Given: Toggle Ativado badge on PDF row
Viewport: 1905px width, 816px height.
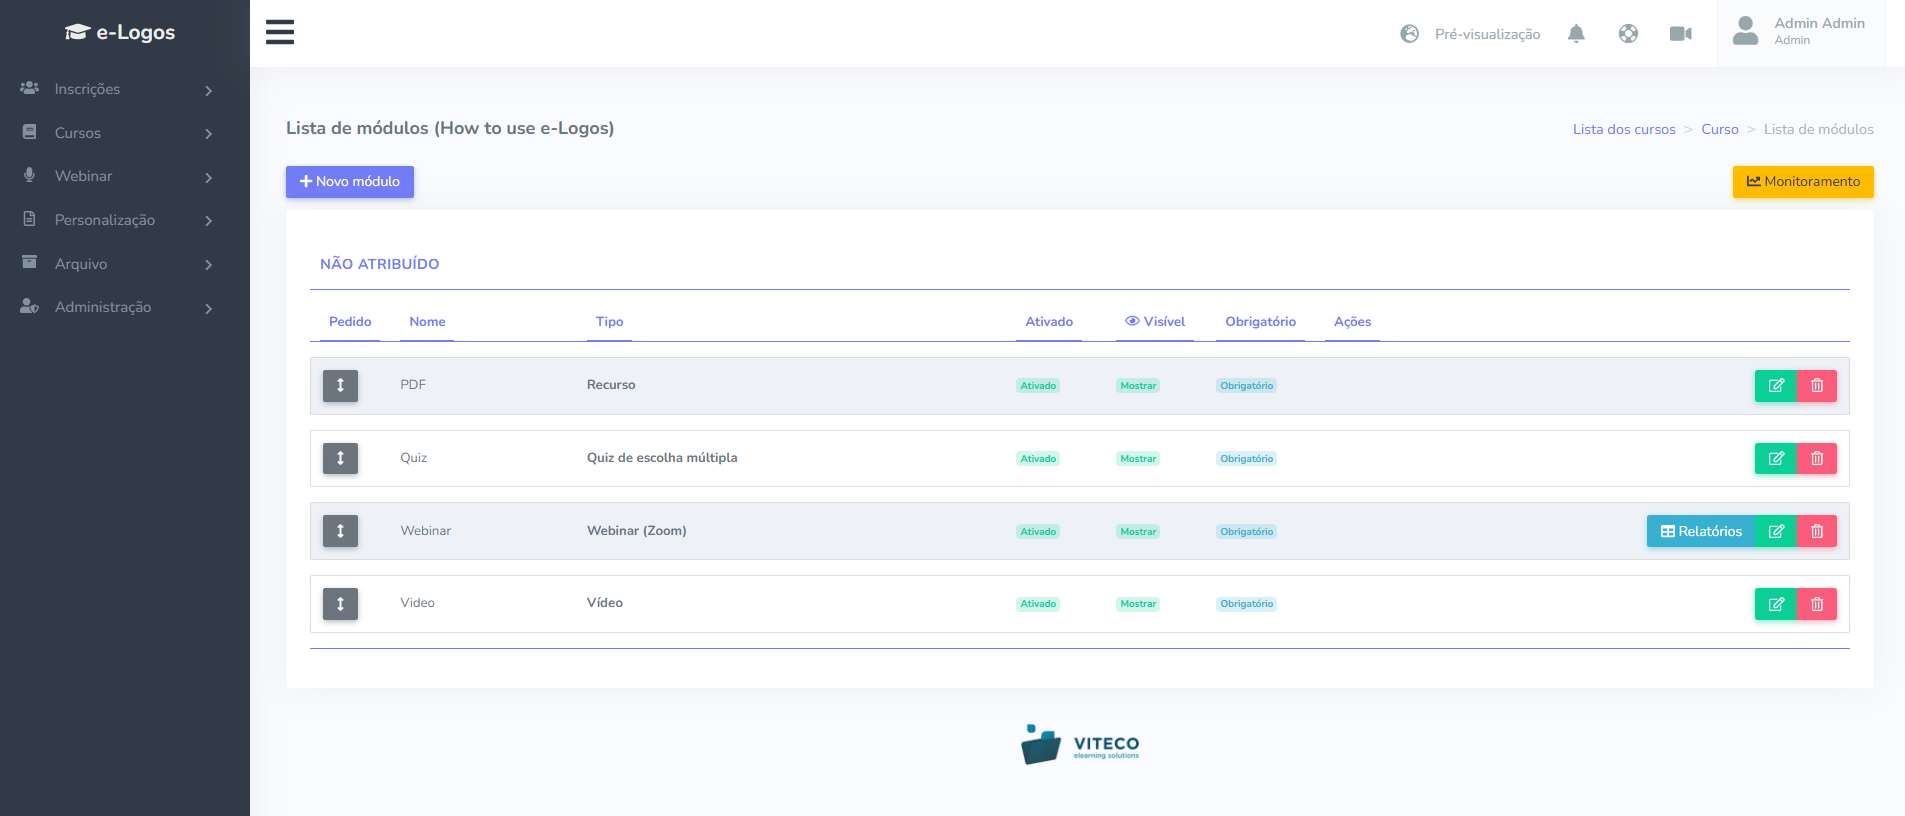Looking at the screenshot, I should (1038, 386).
